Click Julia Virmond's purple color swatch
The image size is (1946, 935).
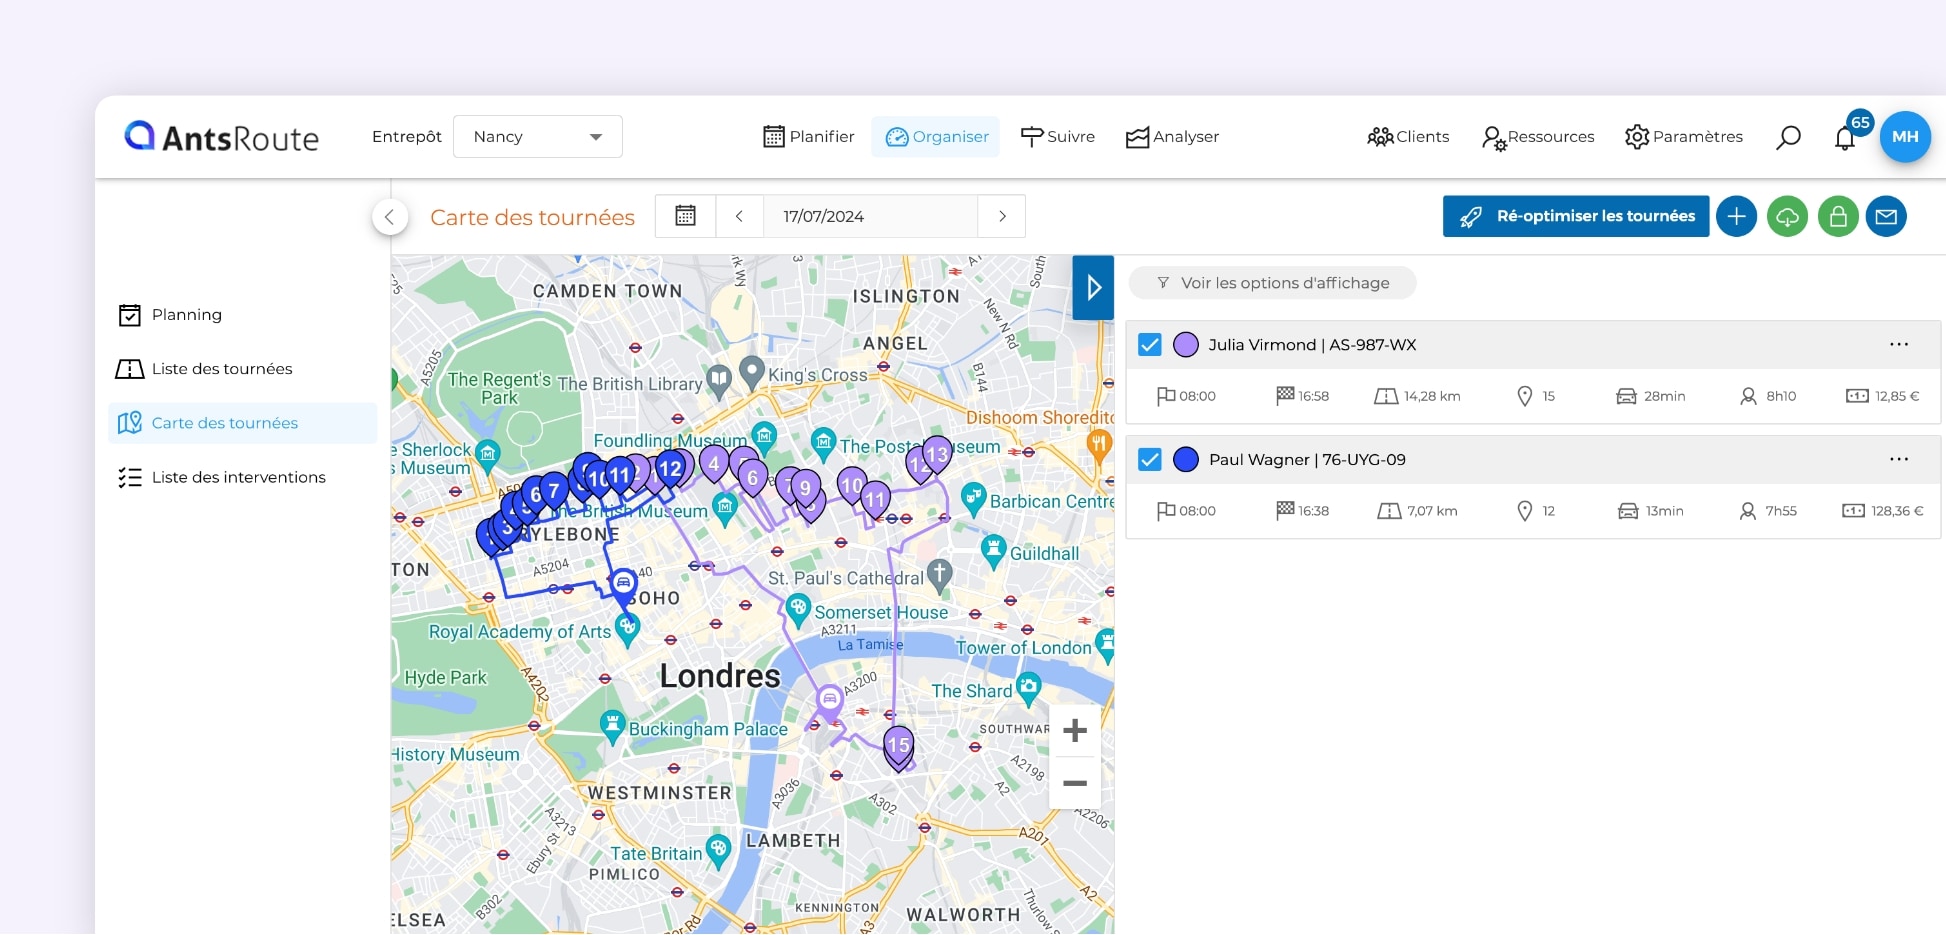click(1186, 345)
